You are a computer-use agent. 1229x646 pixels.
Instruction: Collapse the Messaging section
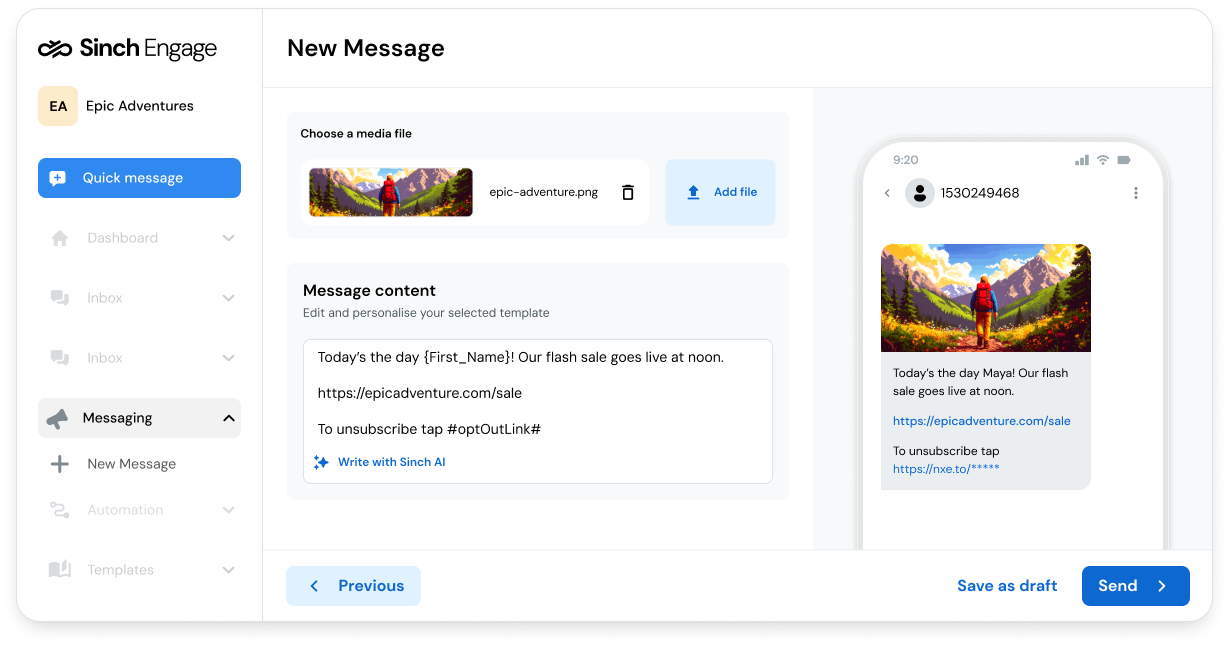coord(228,417)
